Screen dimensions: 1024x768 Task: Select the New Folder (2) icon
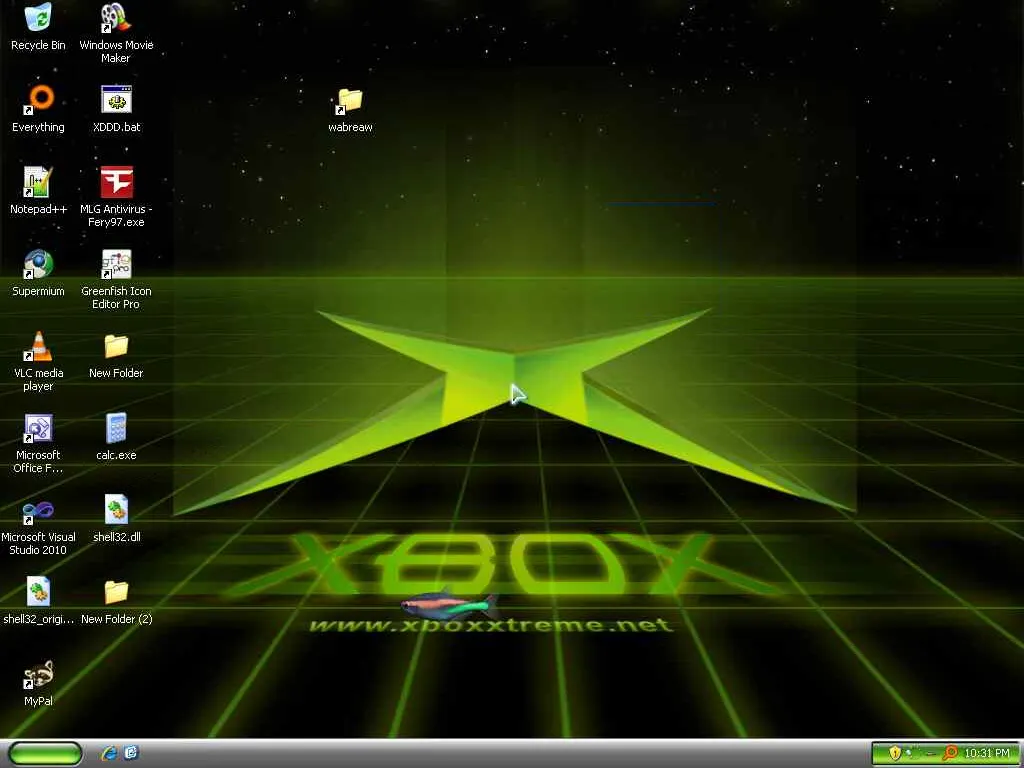pos(116,592)
